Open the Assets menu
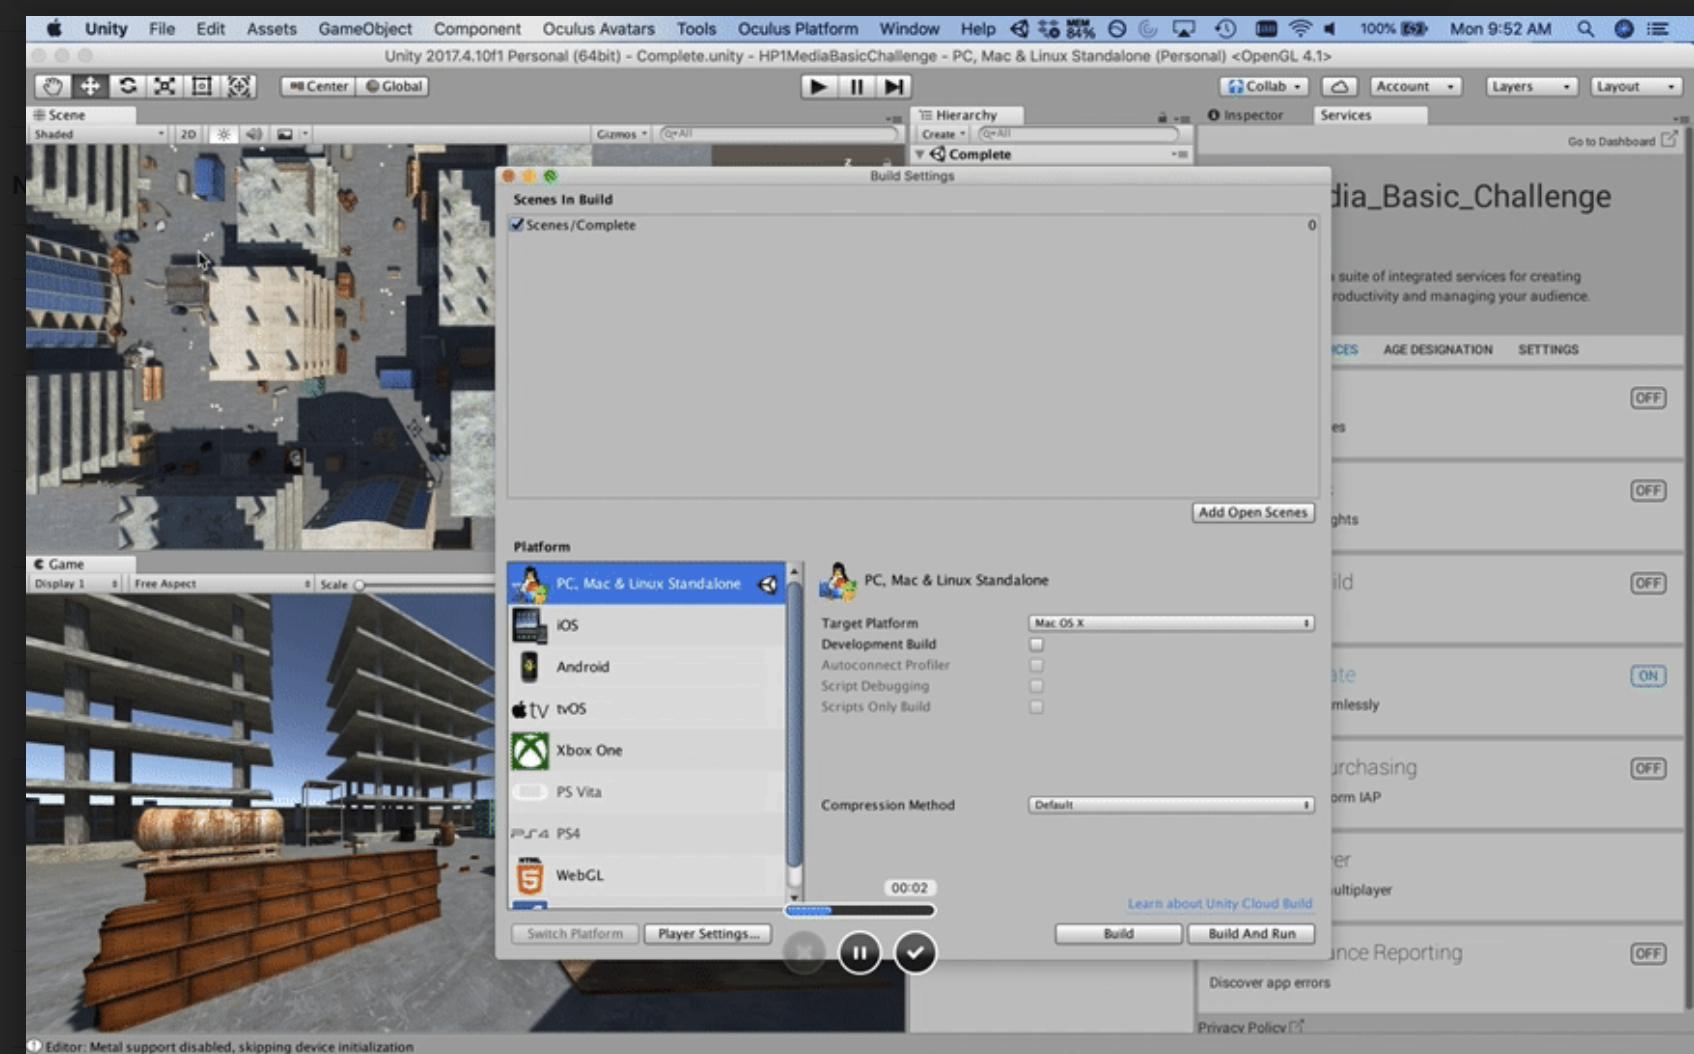The image size is (1694, 1054). coord(271,29)
